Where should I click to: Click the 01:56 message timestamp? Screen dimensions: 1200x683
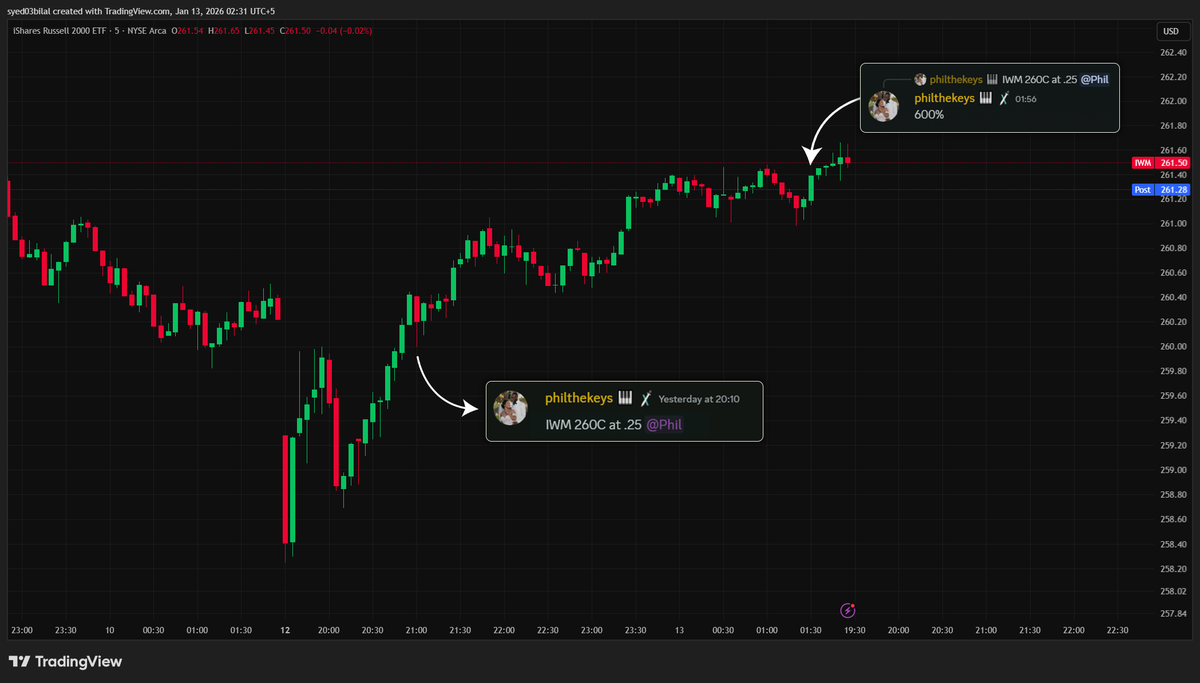coord(1026,99)
